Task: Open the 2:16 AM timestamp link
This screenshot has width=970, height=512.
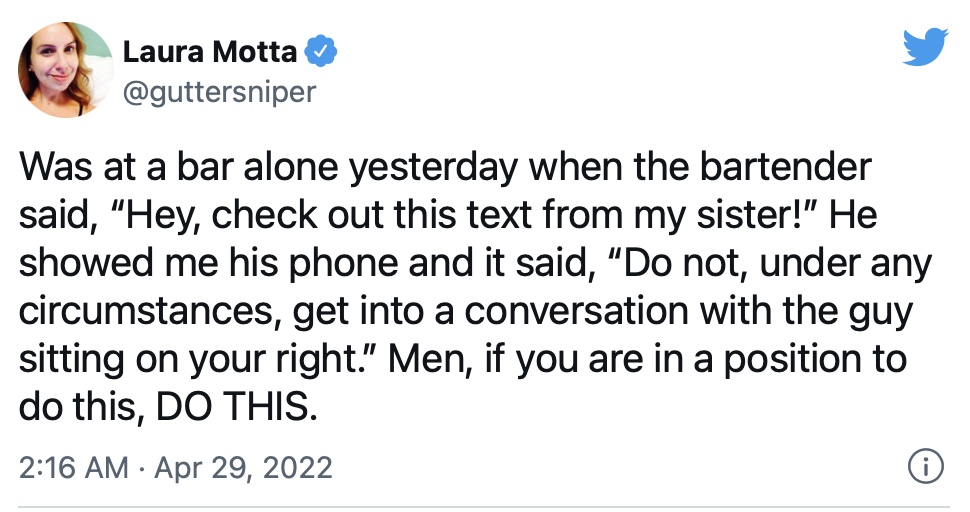Action: coord(74,467)
